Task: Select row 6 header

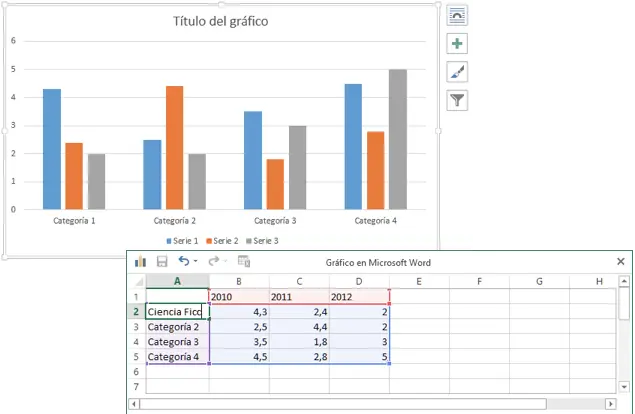Action: coord(137,371)
